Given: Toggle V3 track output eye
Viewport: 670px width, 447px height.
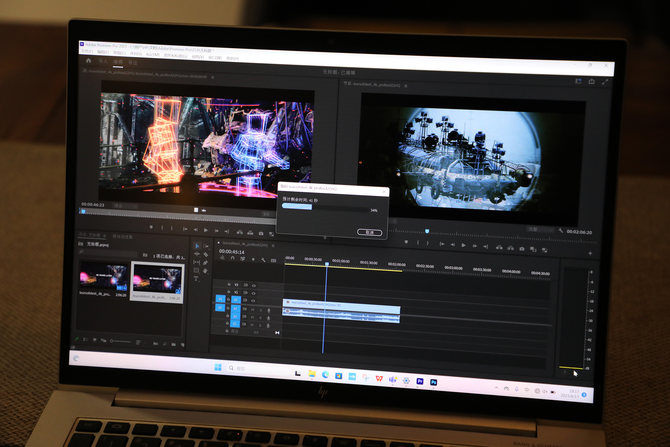Looking at the screenshot, I should [254, 285].
